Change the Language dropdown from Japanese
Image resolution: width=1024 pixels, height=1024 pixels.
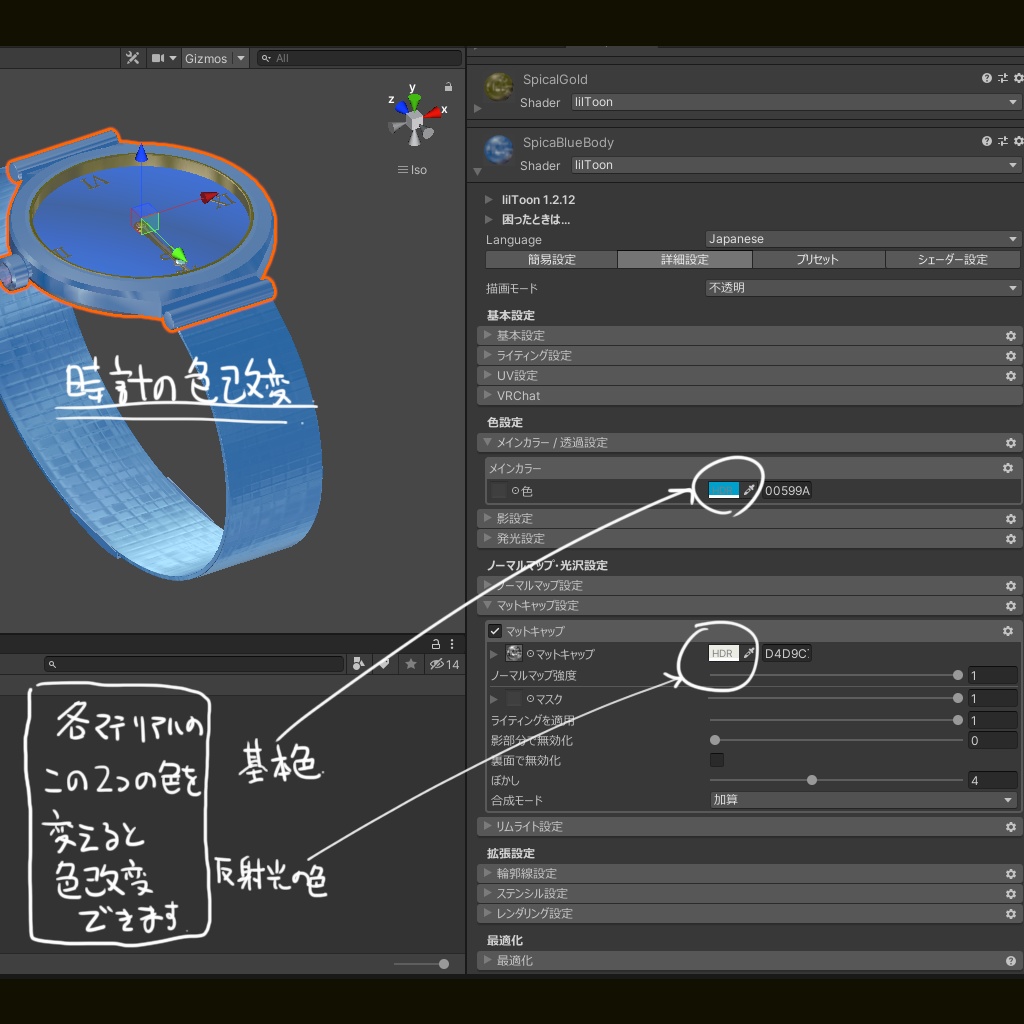click(x=860, y=239)
